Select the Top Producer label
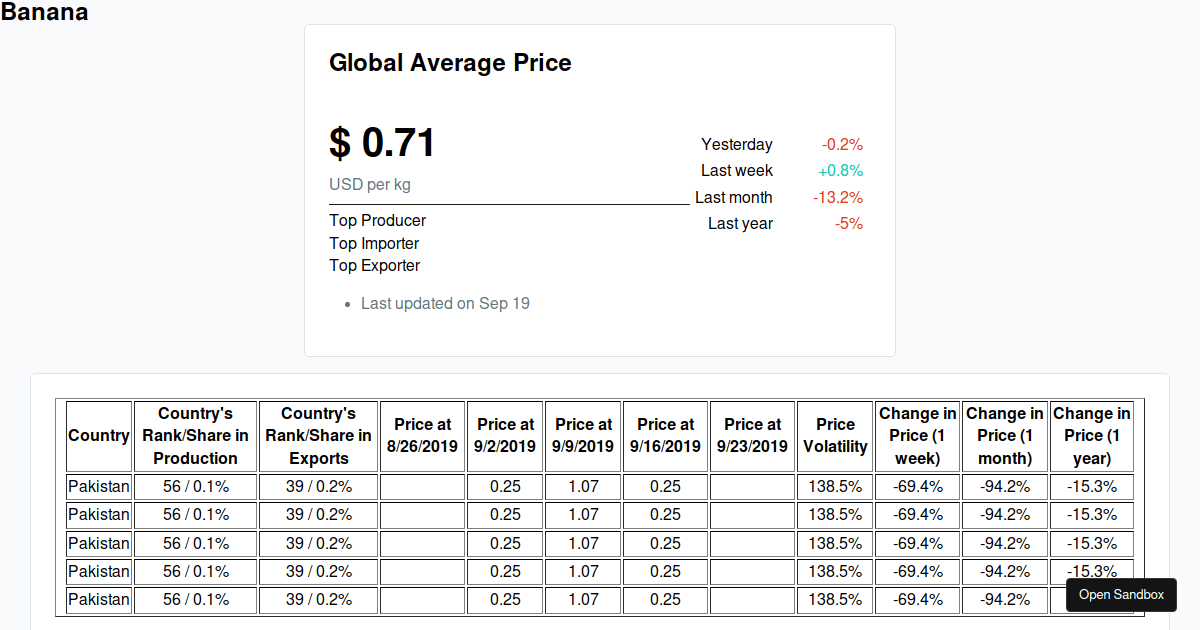The image size is (1200, 630). [x=378, y=221]
